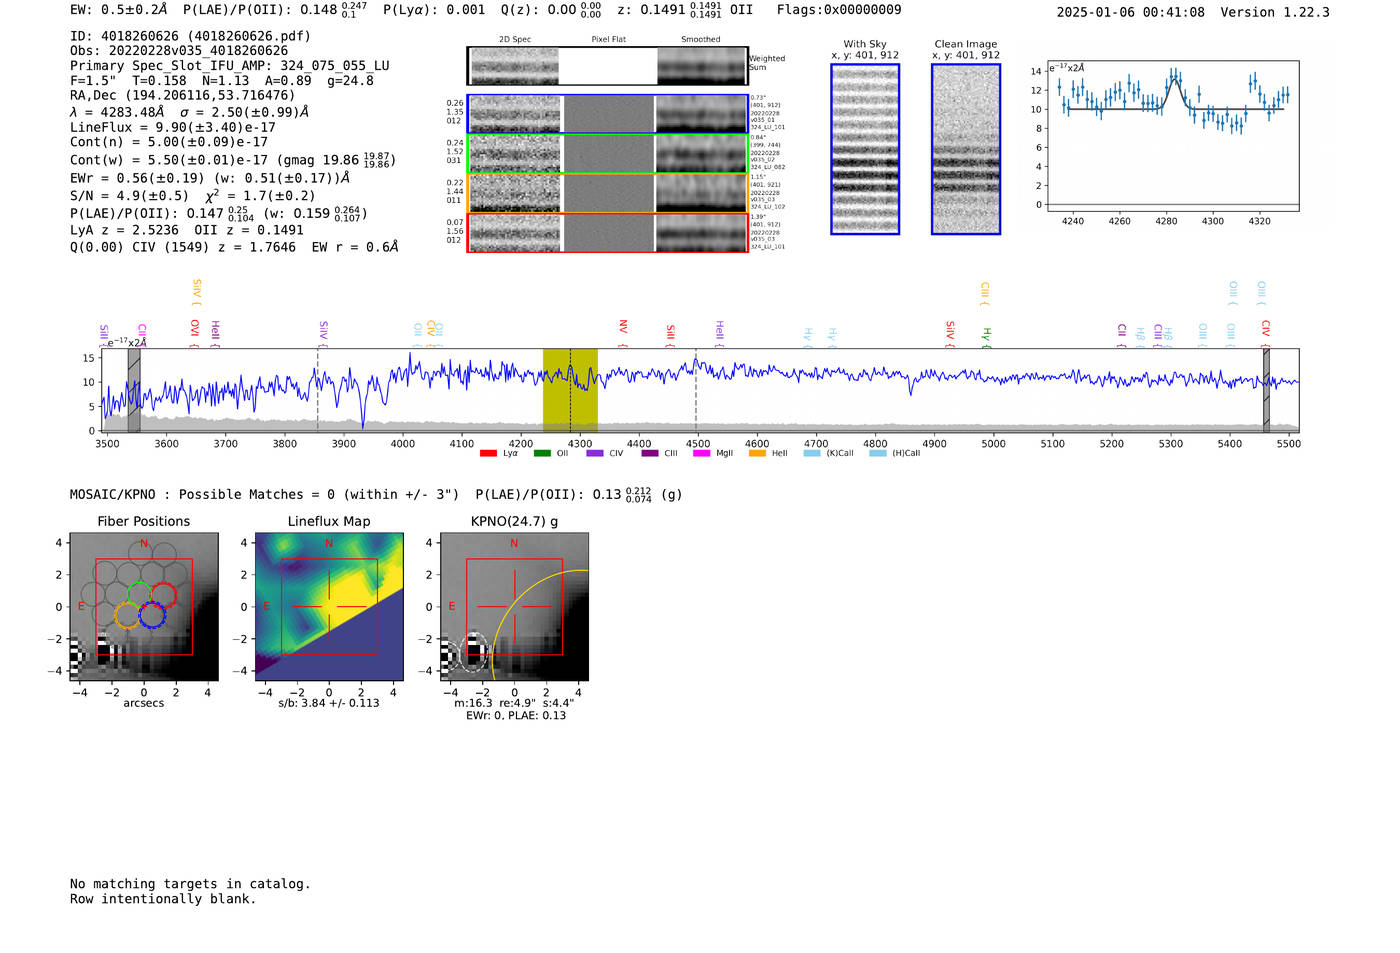The height and width of the screenshot is (953, 1400).
Task: Select the blue-framed 2D spectrum row
Action: tap(607, 114)
